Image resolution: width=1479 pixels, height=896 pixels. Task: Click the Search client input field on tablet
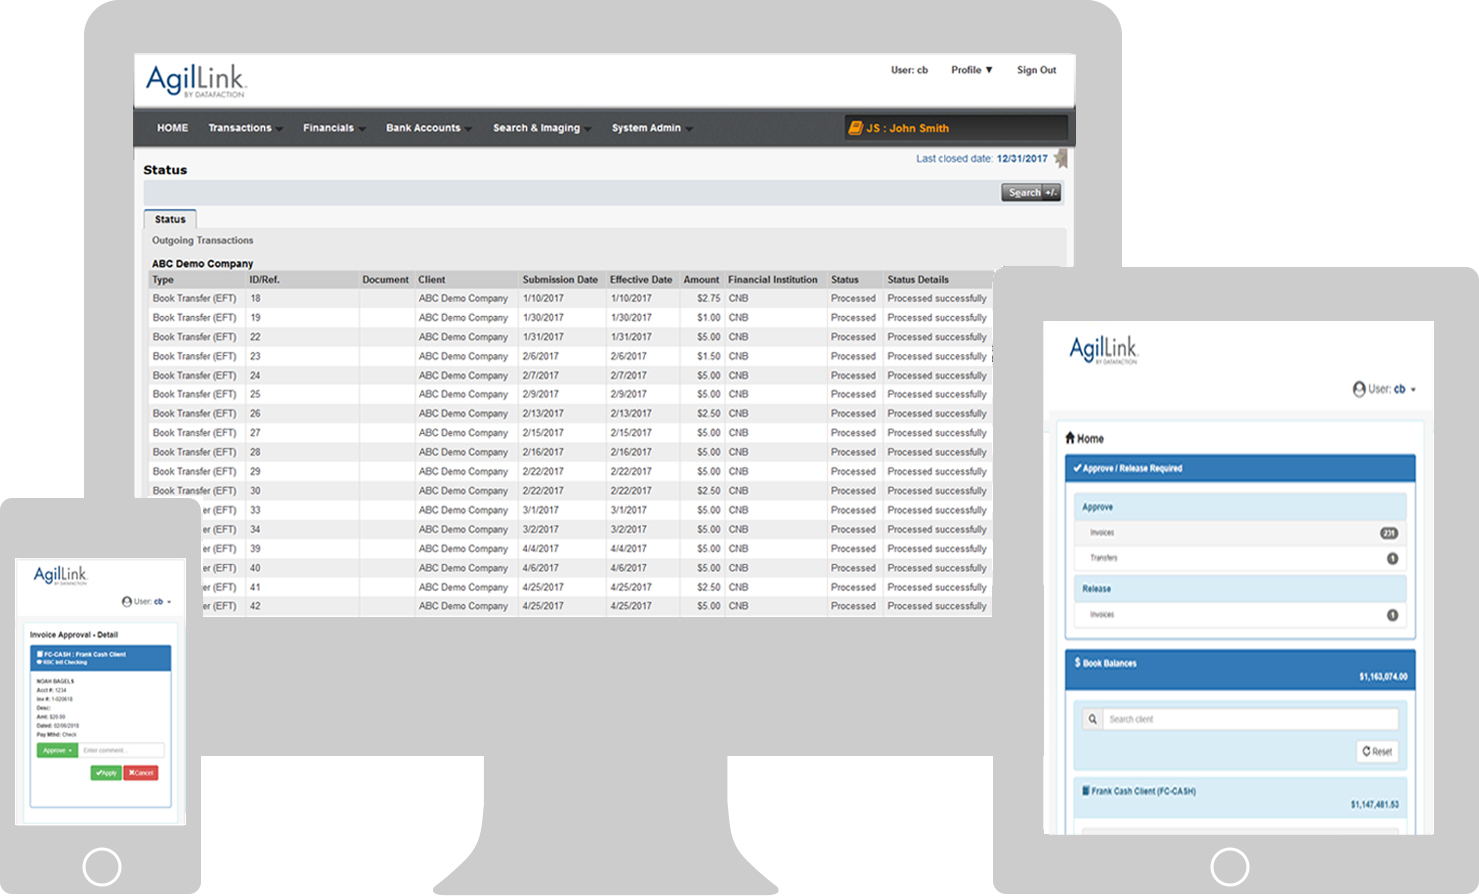1250,719
